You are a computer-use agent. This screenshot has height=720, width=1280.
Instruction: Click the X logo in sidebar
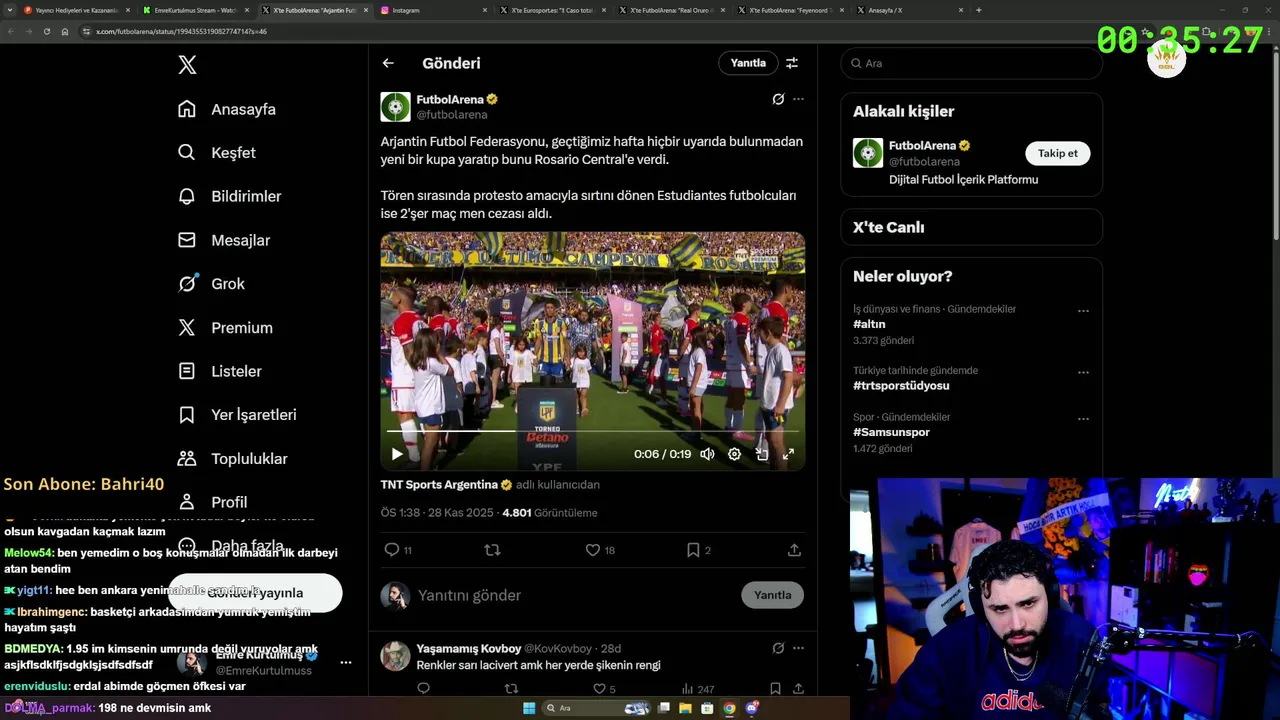(x=187, y=65)
